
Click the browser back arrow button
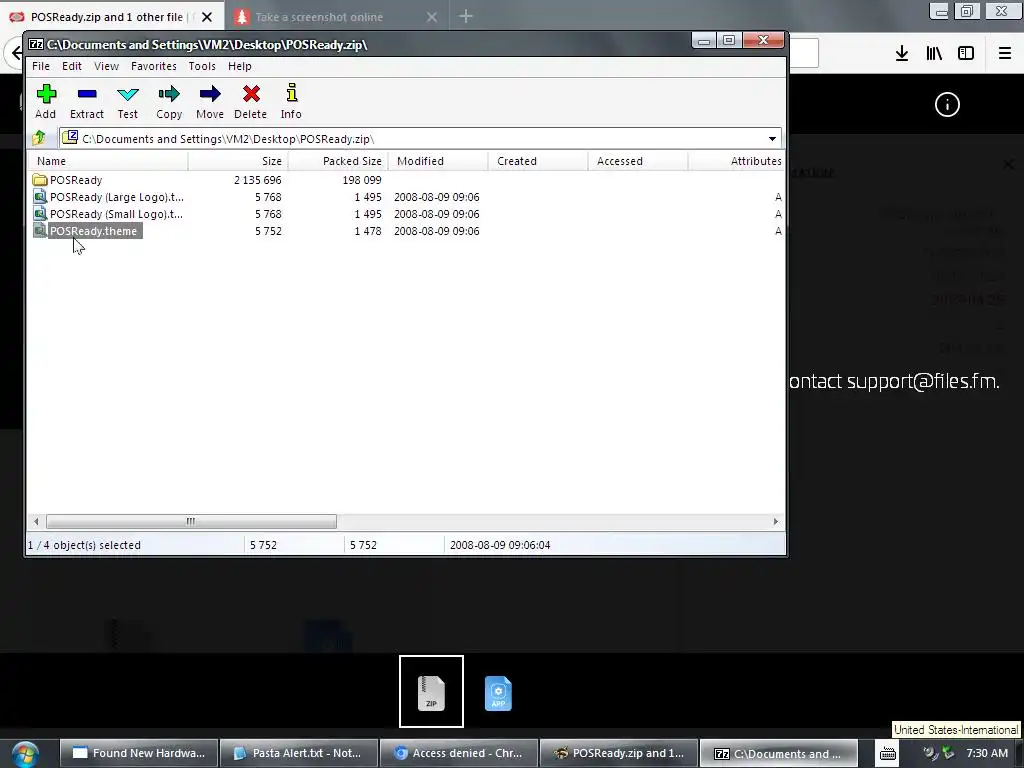coord(15,52)
